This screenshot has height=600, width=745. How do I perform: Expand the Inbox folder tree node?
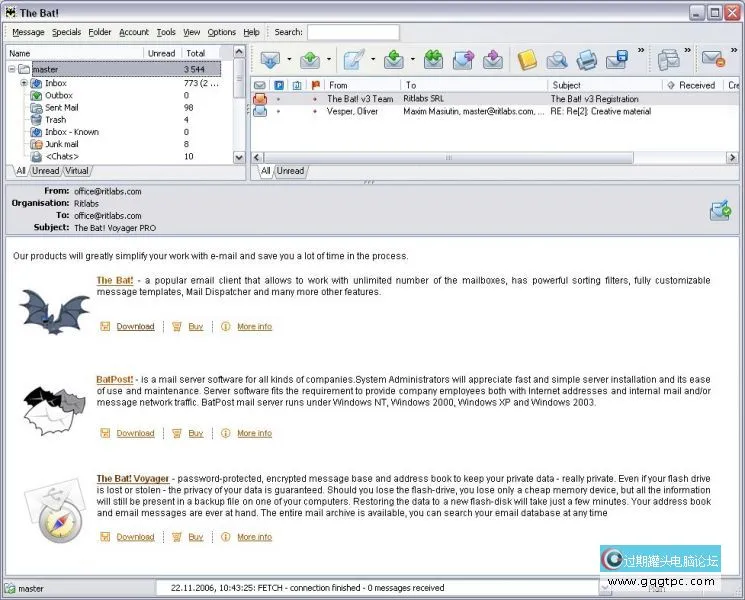(x=23, y=83)
